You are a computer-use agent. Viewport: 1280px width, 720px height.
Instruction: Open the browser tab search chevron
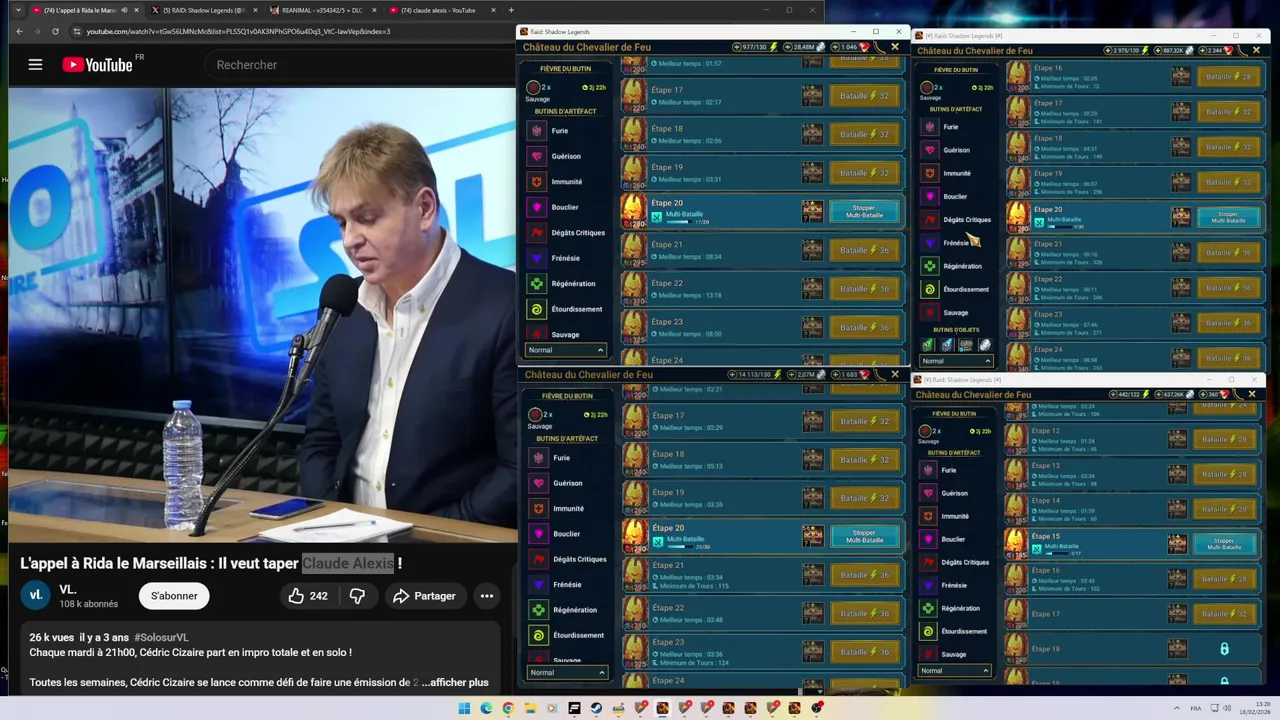(x=18, y=10)
